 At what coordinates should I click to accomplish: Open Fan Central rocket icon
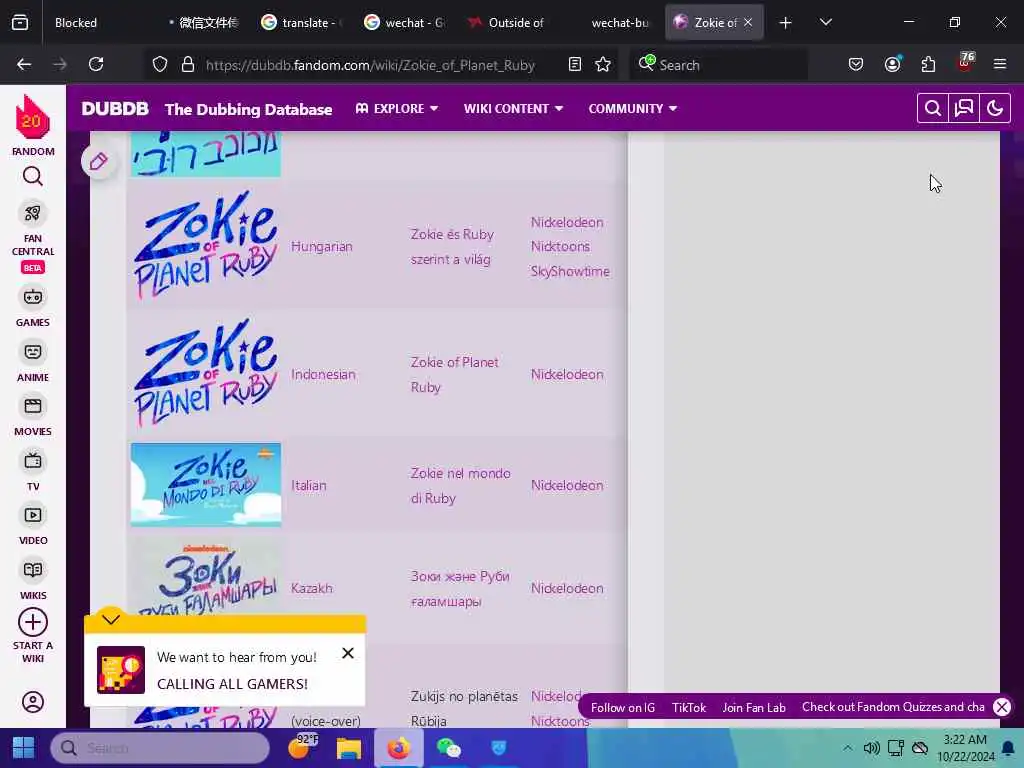(33, 213)
